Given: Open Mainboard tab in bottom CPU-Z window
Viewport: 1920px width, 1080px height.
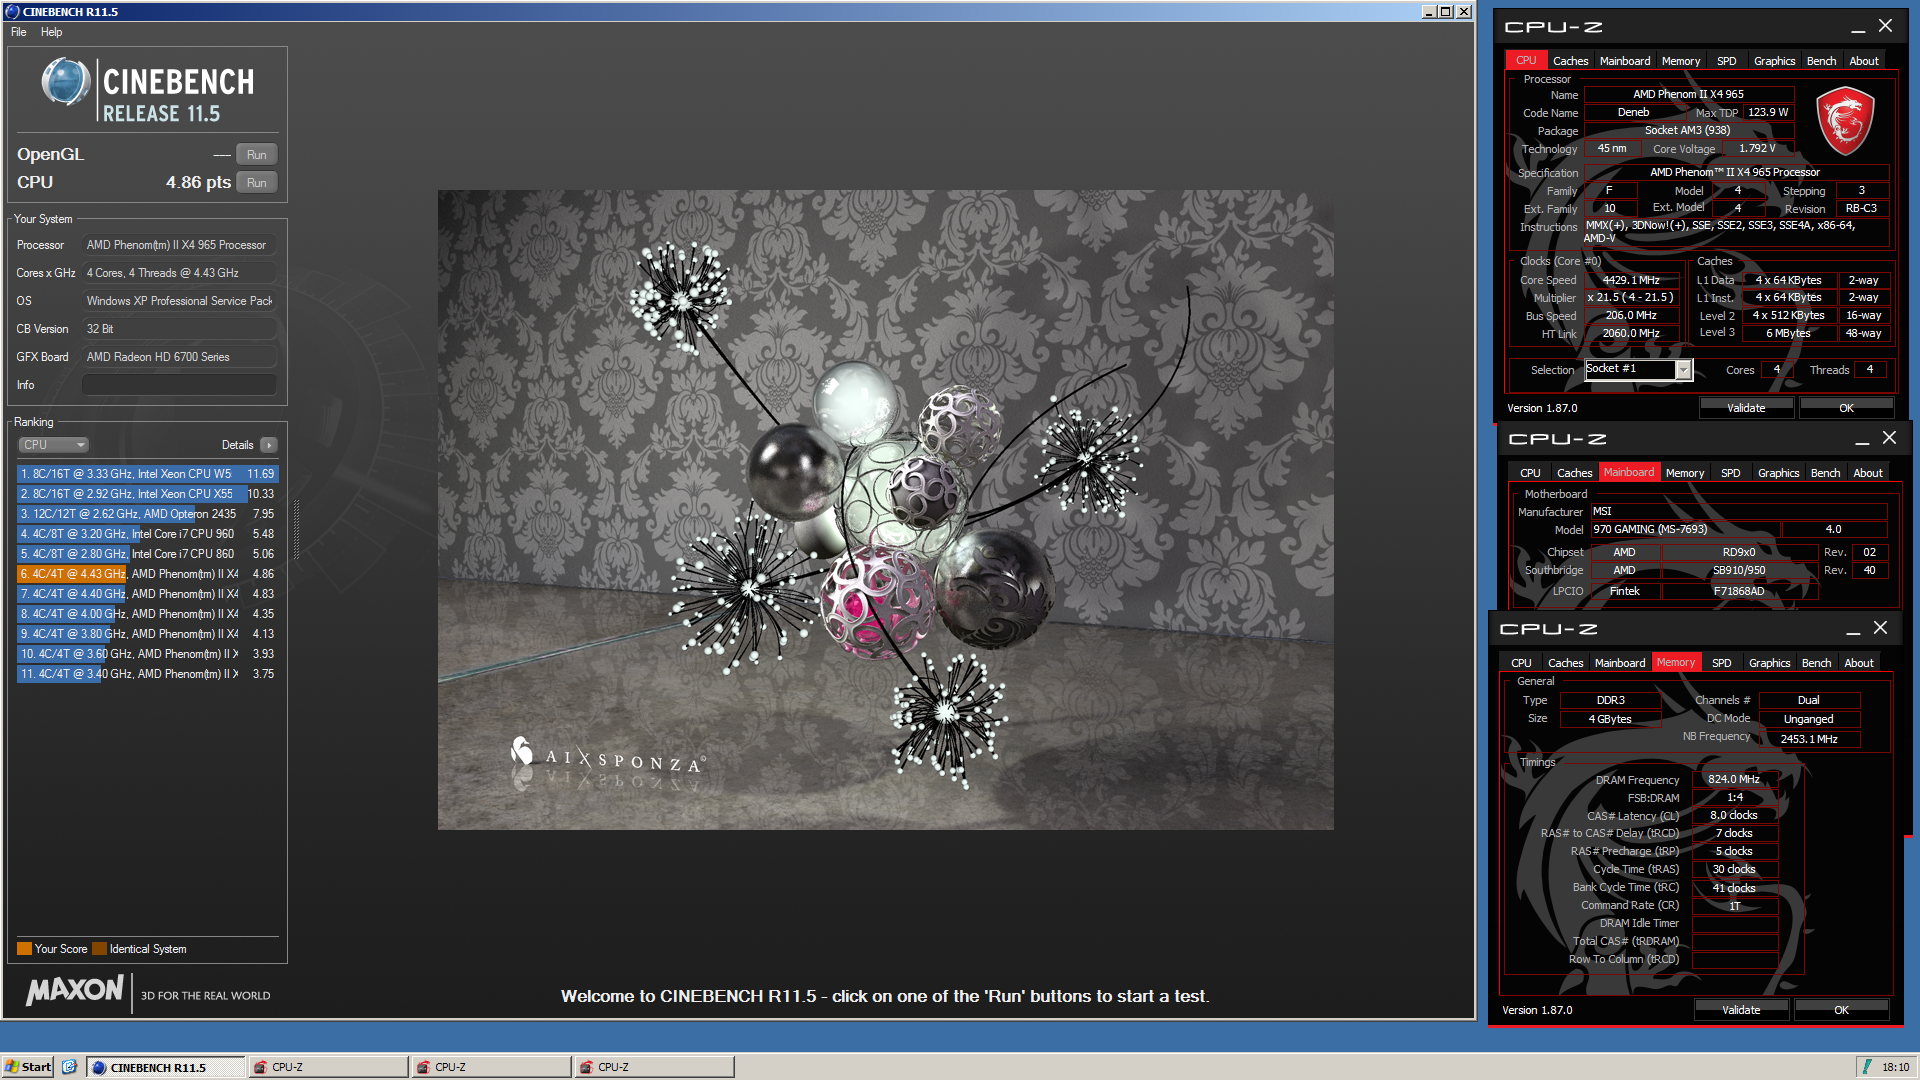Looking at the screenshot, I should pyautogui.click(x=1620, y=663).
